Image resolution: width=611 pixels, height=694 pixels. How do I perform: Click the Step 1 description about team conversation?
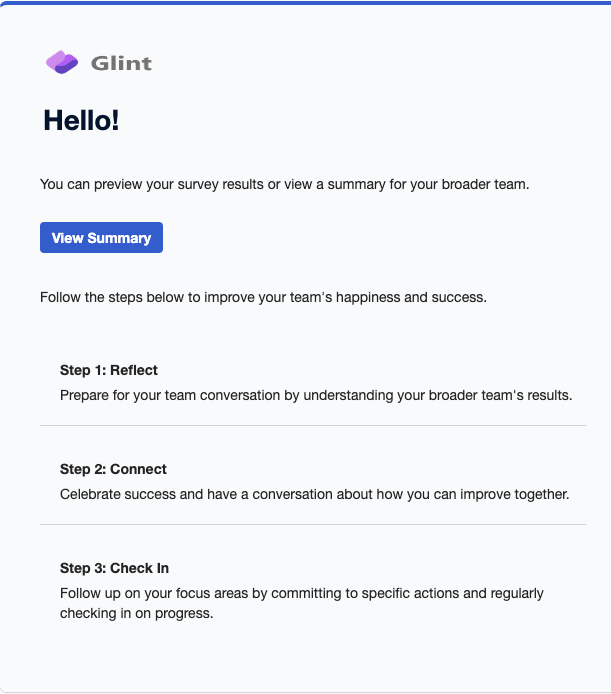coord(316,395)
